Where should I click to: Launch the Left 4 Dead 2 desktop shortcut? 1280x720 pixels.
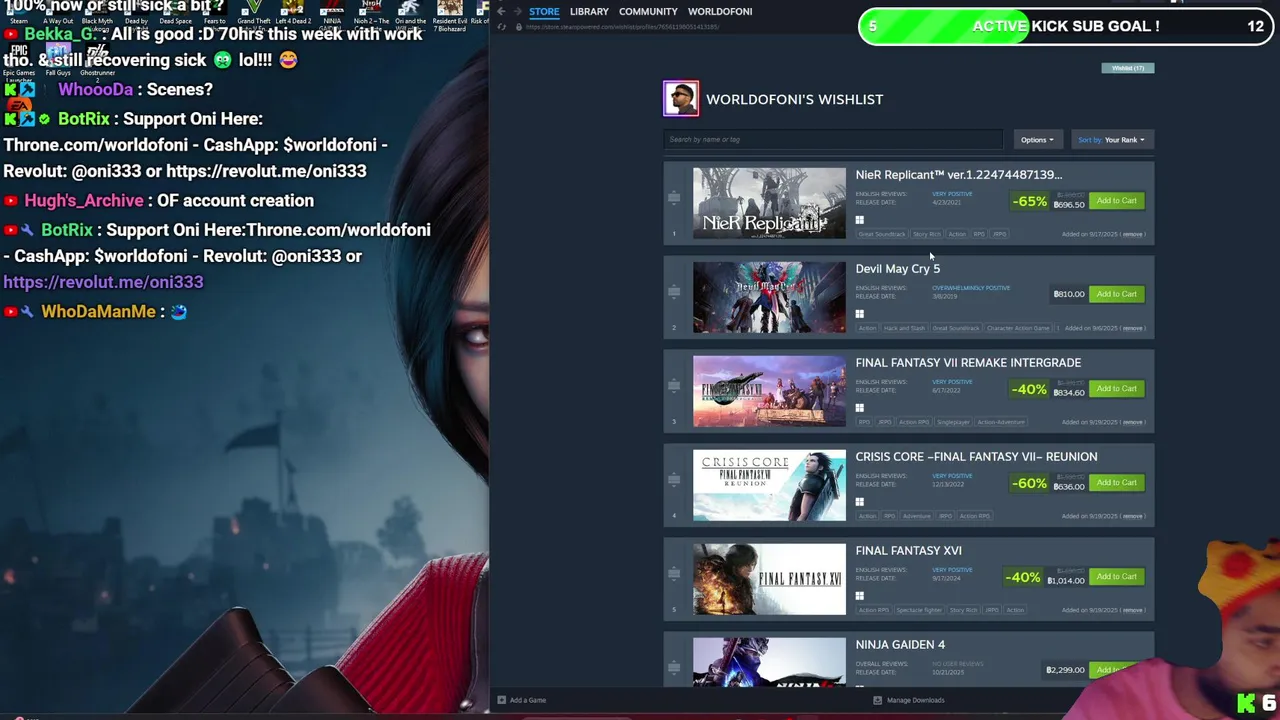292,13
